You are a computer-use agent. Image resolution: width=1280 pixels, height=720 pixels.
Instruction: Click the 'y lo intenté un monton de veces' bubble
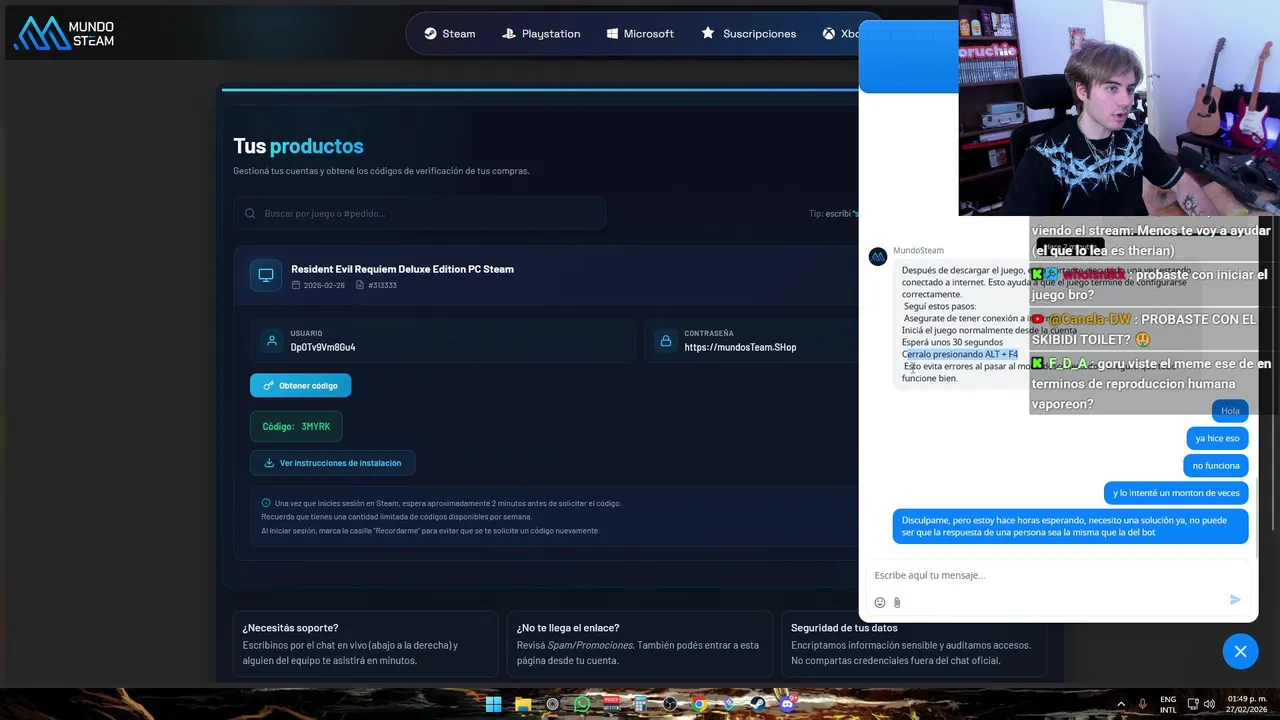pyautogui.click(x=1176, y=492)
